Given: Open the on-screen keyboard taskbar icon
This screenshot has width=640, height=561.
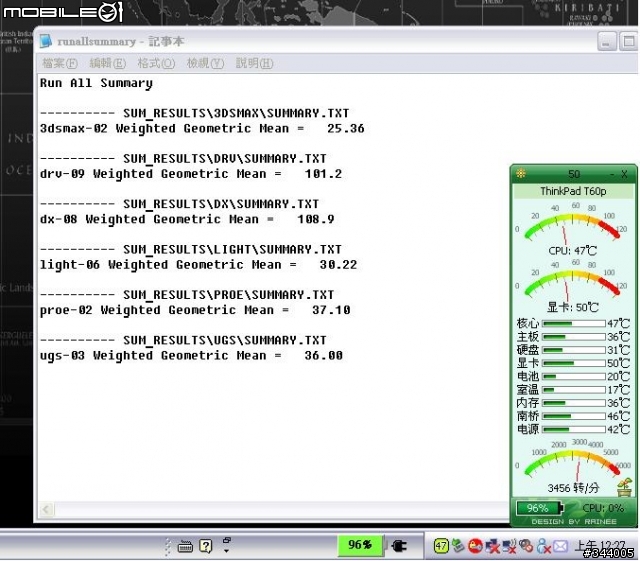Looking at the screenshot, I should (185, 546).
